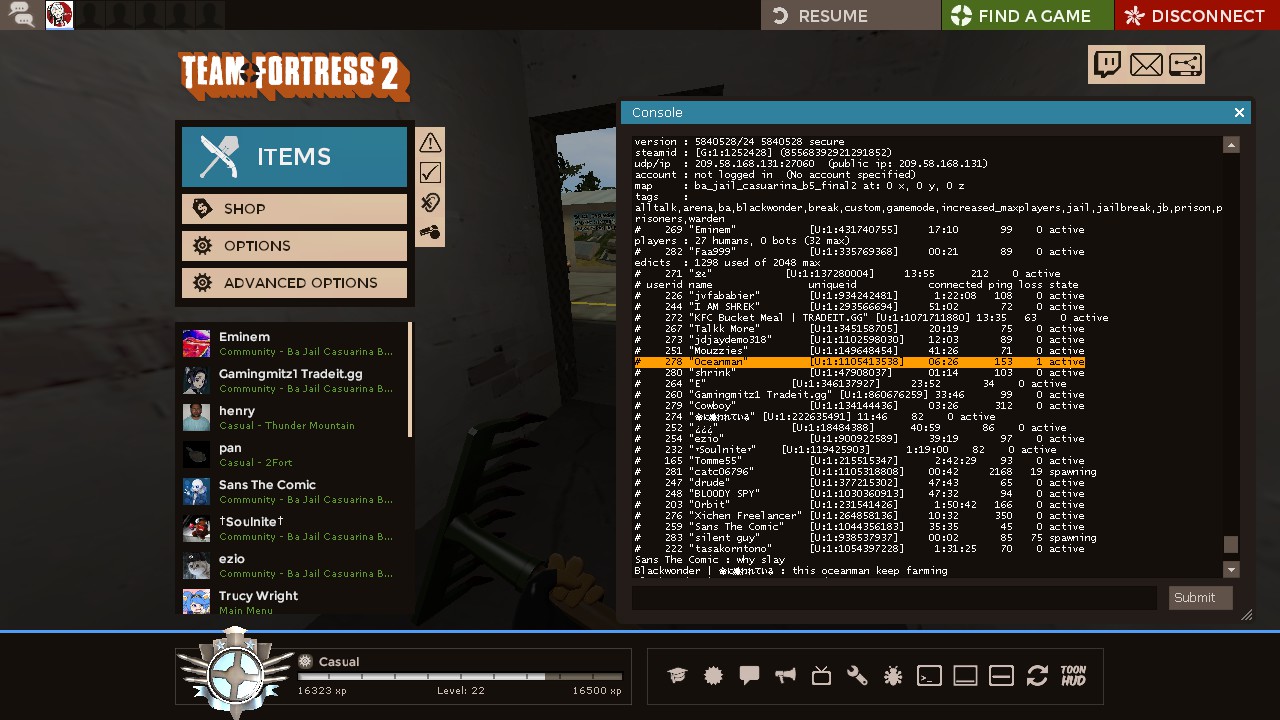Open the OPTIONS menu entry

[x=294, y=245]
